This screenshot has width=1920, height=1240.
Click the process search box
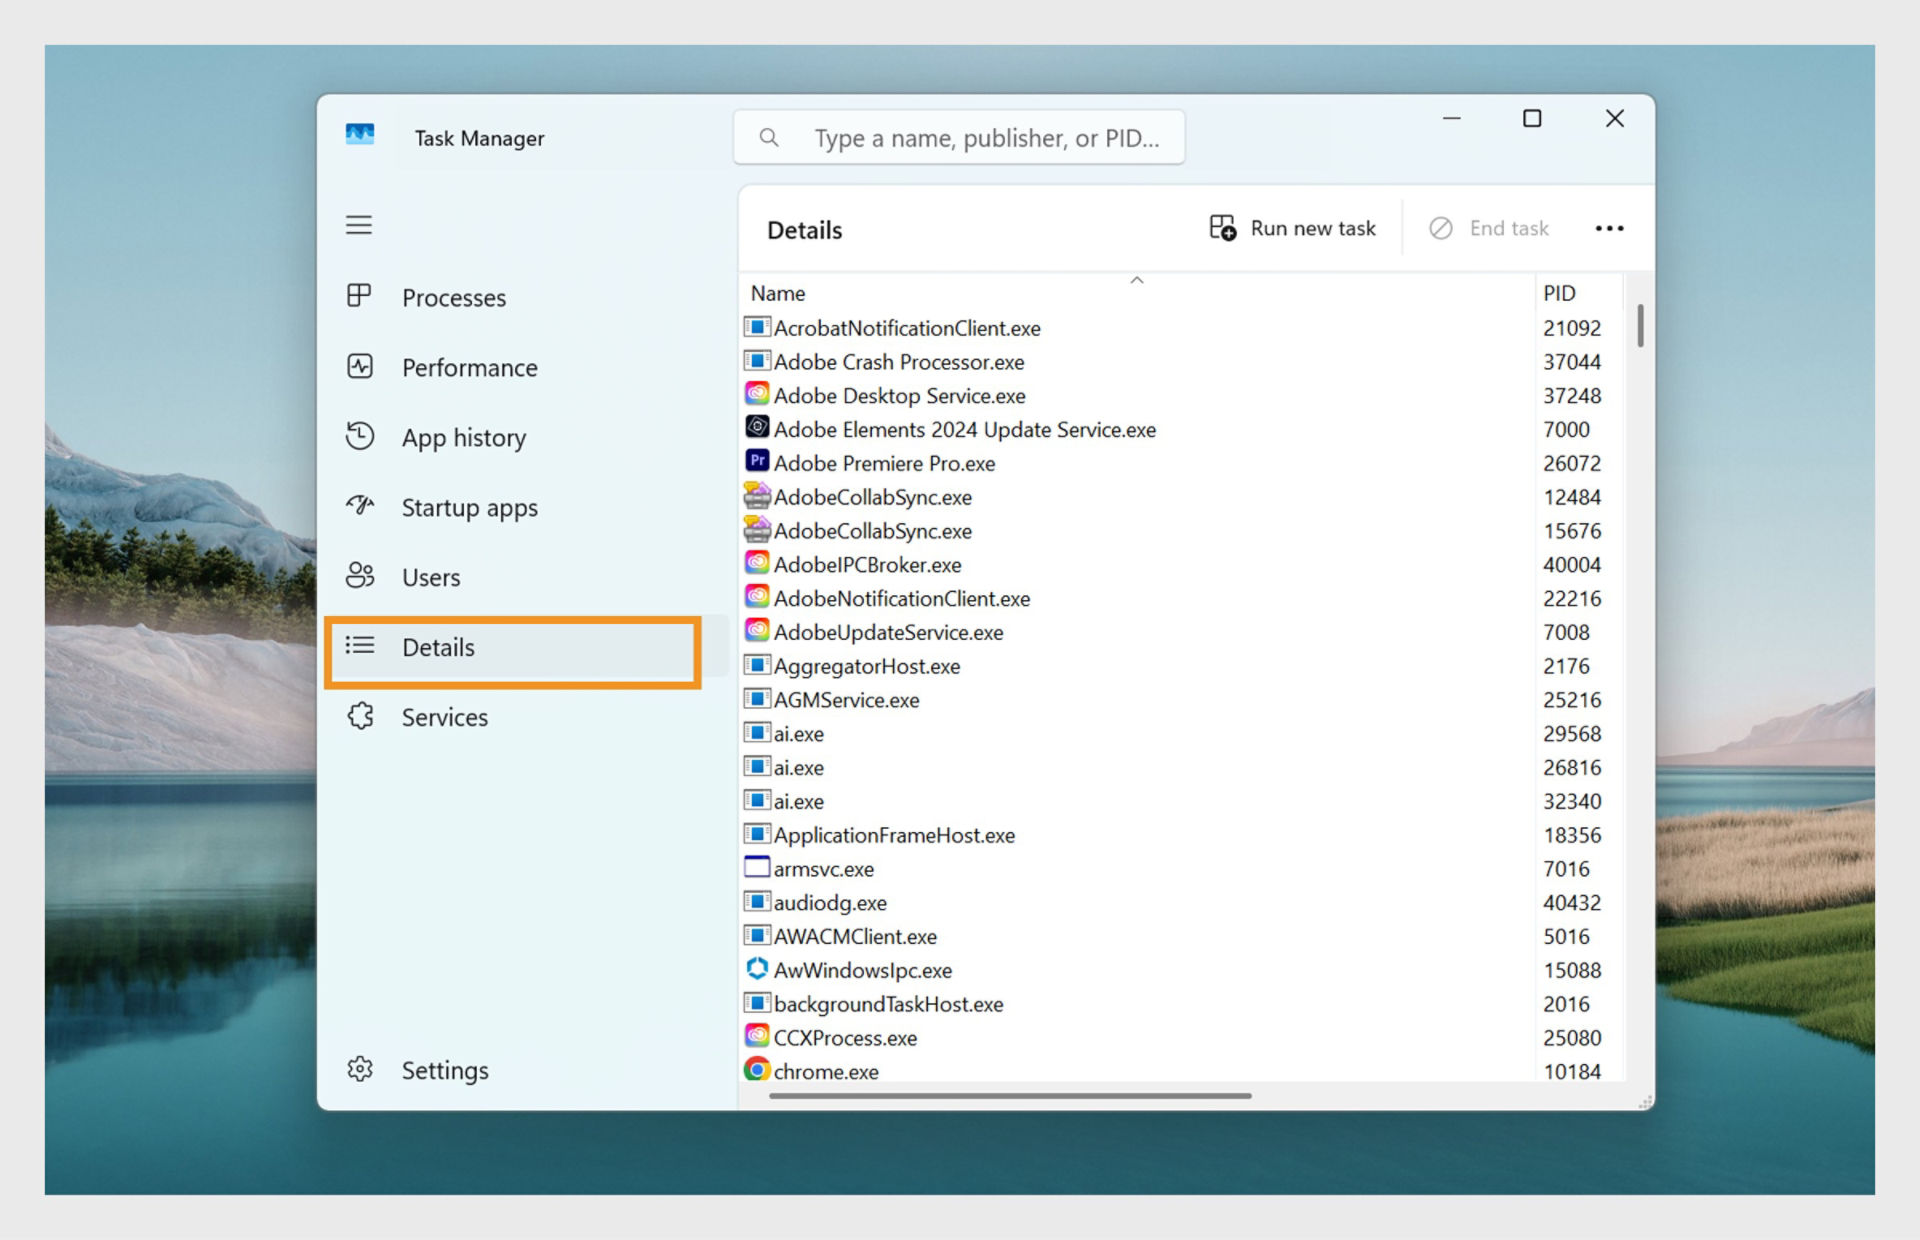[959, 137]
